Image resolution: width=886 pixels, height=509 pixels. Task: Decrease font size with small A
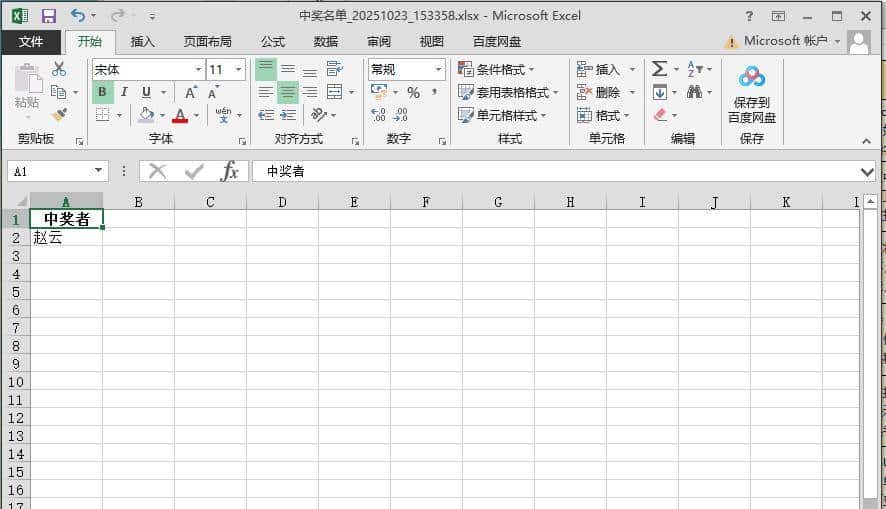pyautogui.click(x=213, y=92)
